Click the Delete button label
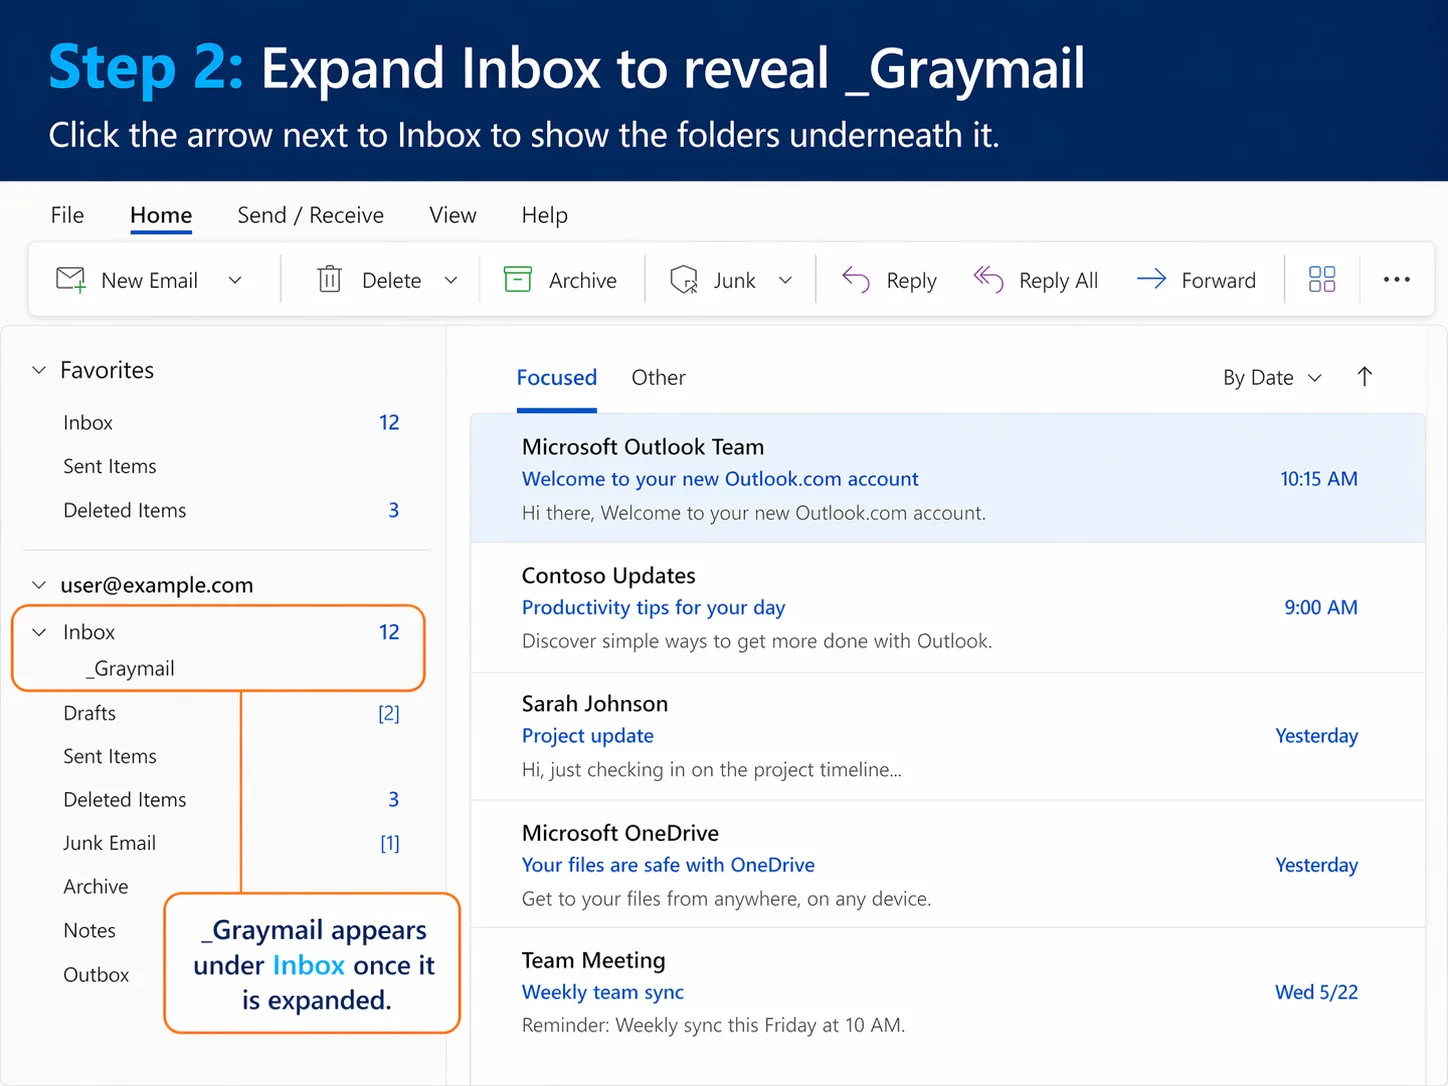Viewport: 1448px width, 1086px height. point(392,281)
